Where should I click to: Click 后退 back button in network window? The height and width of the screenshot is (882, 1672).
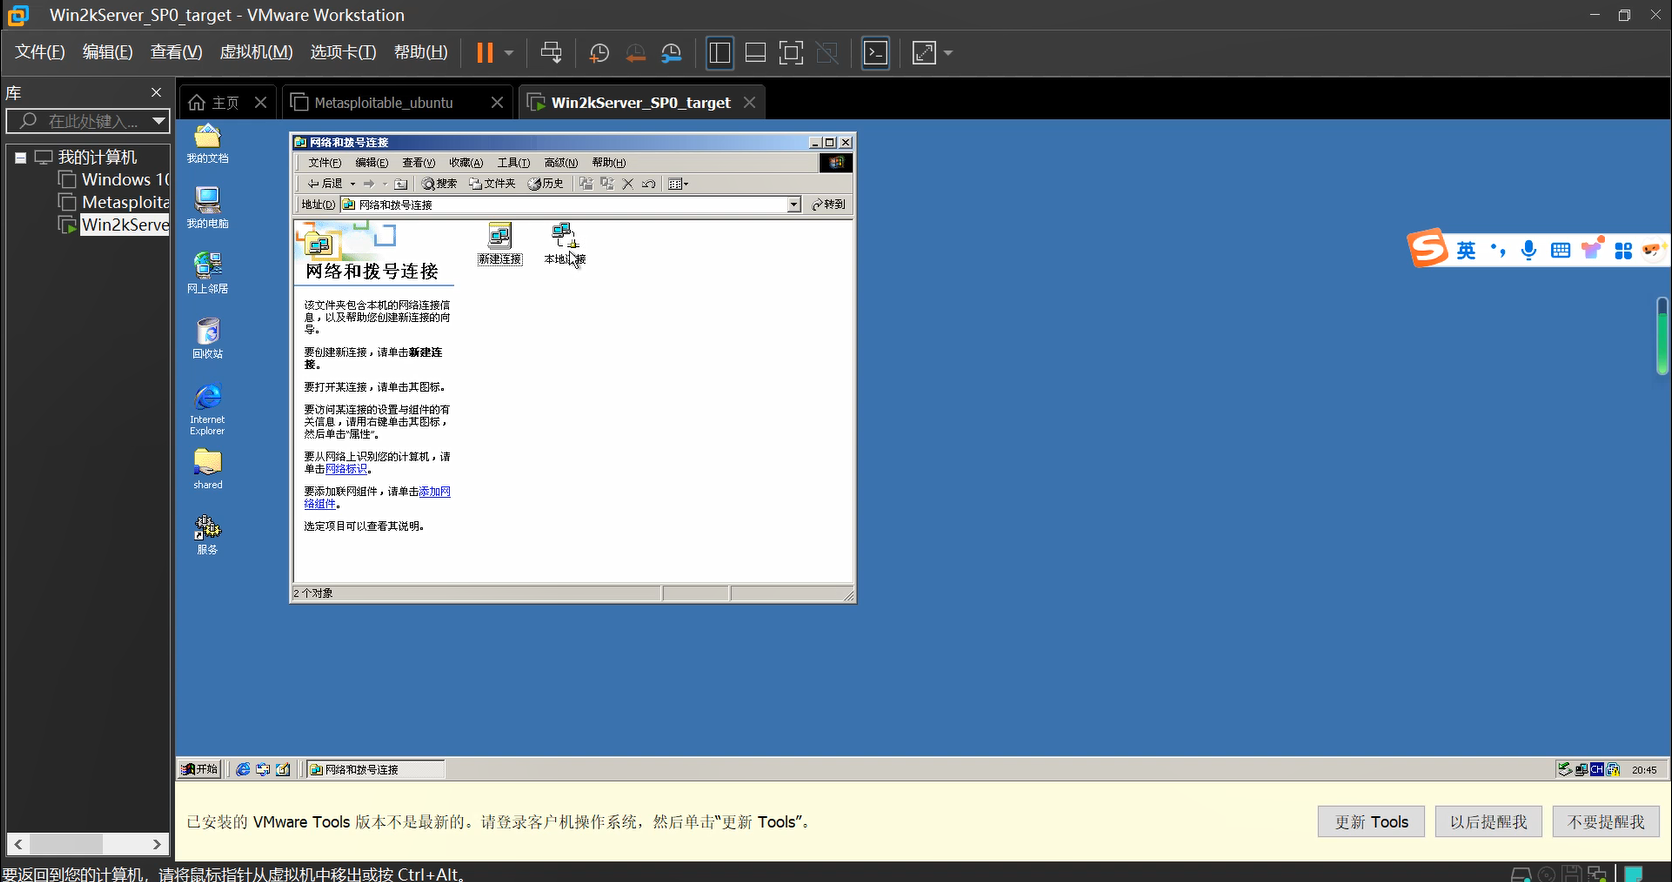pos(325,184)
